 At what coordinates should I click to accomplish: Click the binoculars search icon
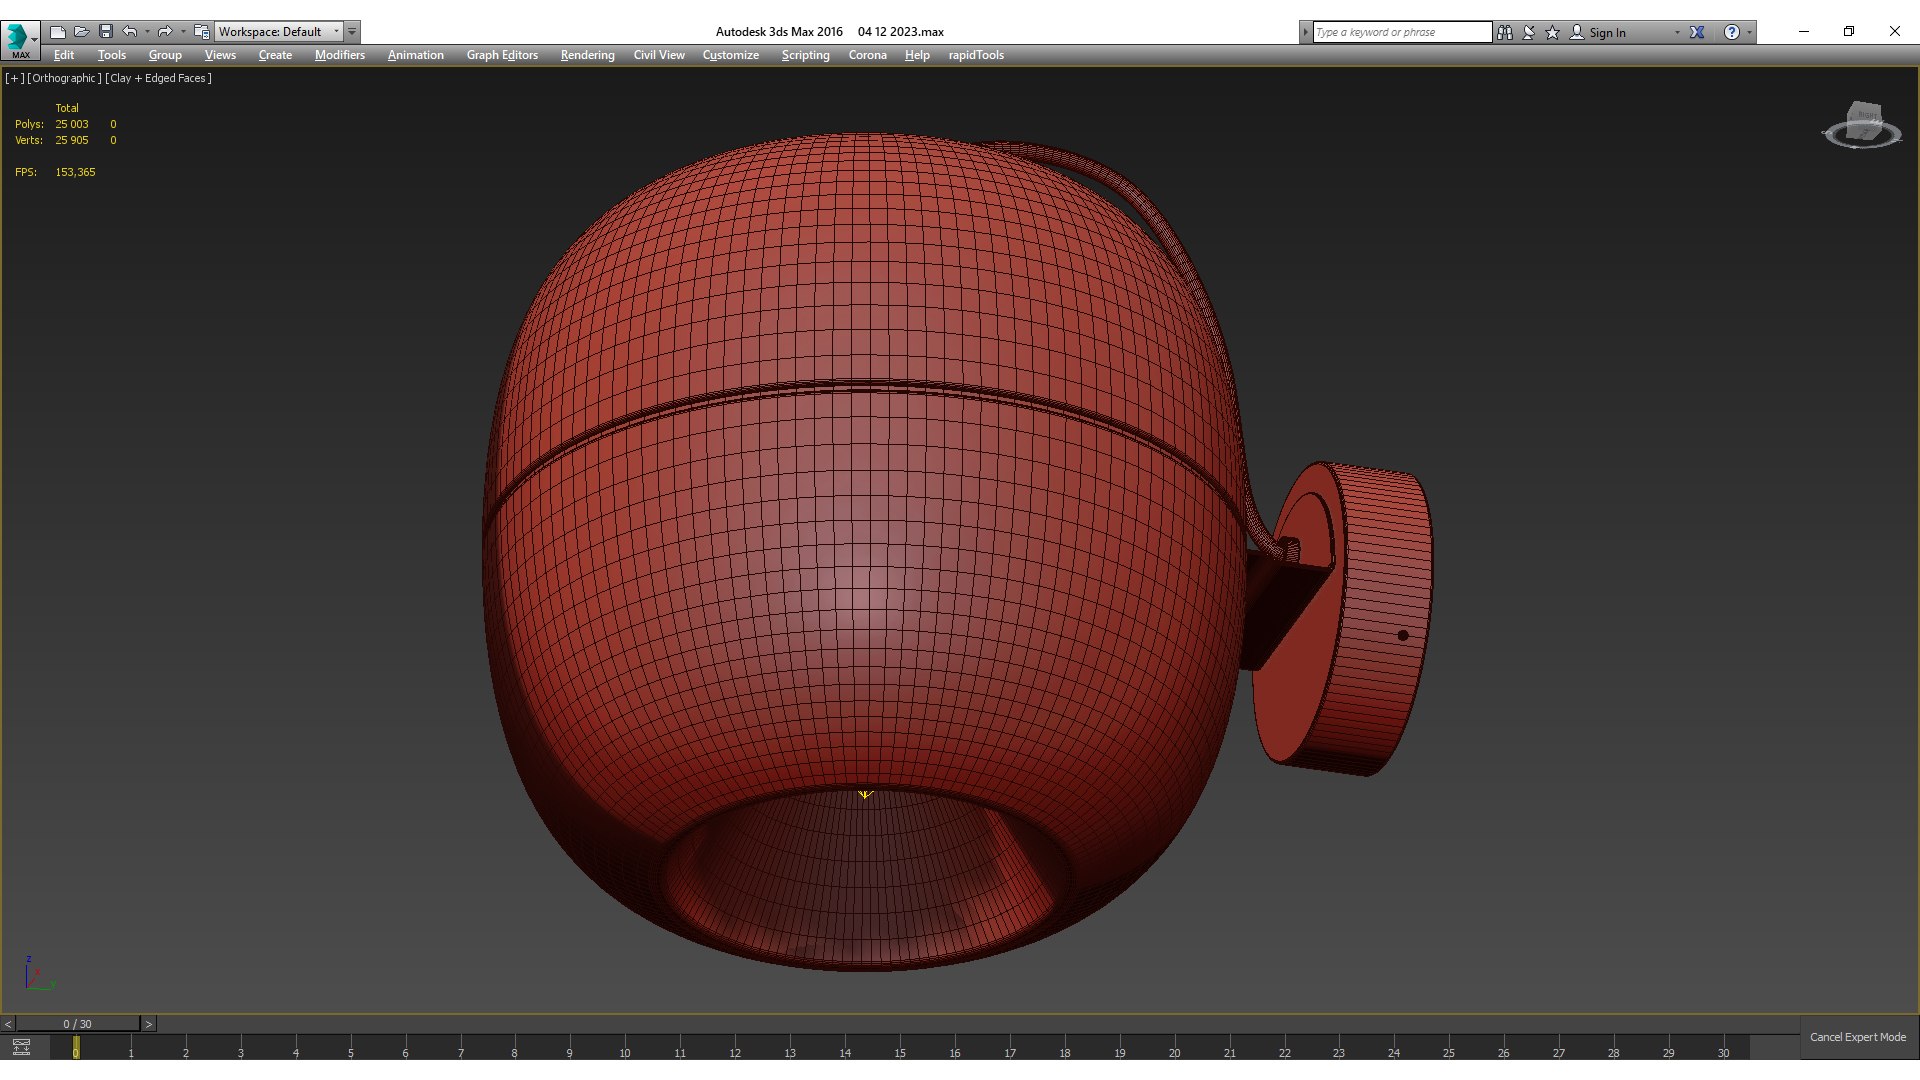[1505, 32]
